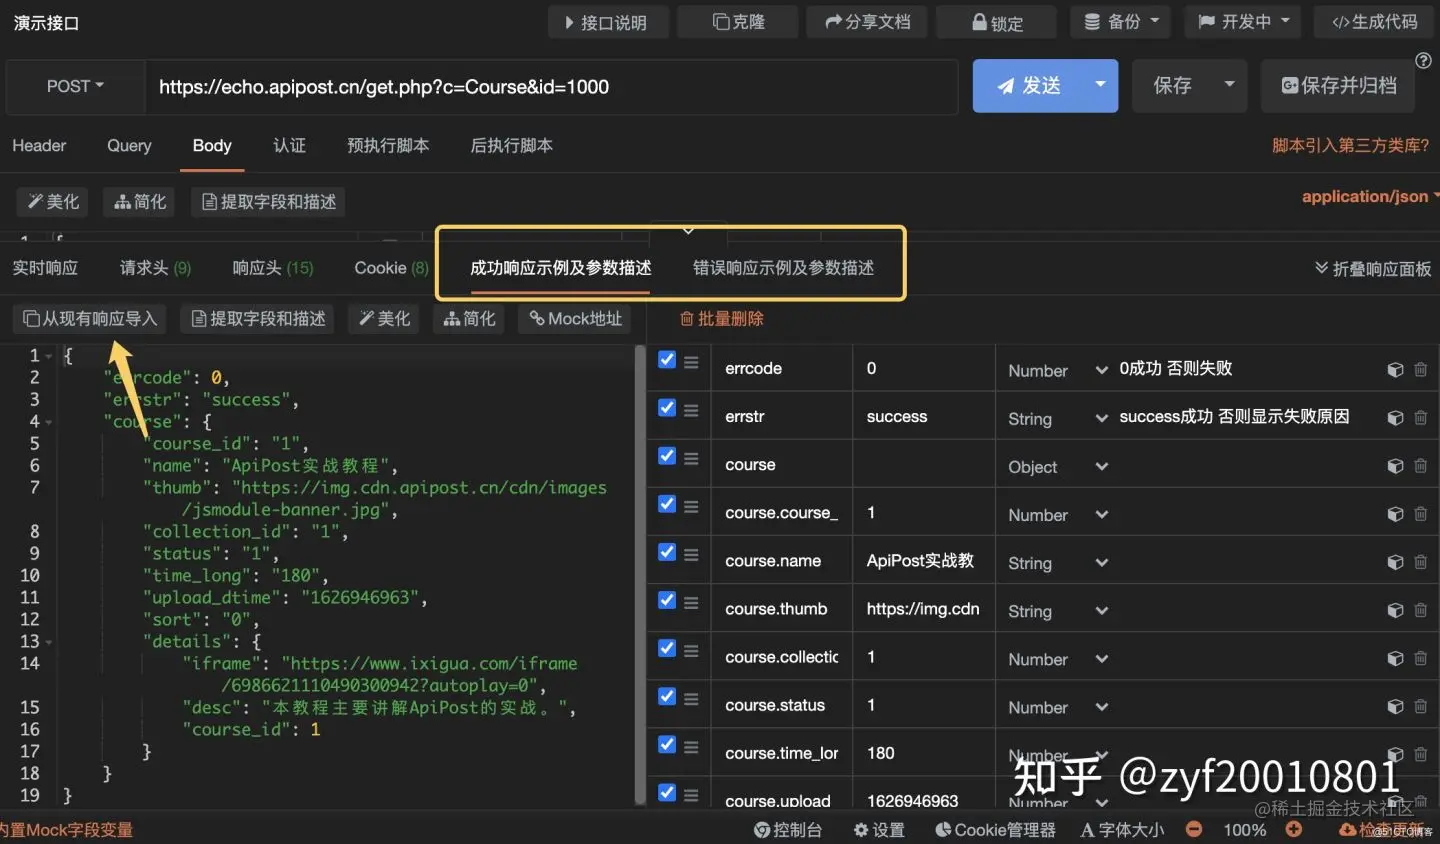Open the 开发中 status dropdown
1440x844 pixels.
pos(1243,22)
